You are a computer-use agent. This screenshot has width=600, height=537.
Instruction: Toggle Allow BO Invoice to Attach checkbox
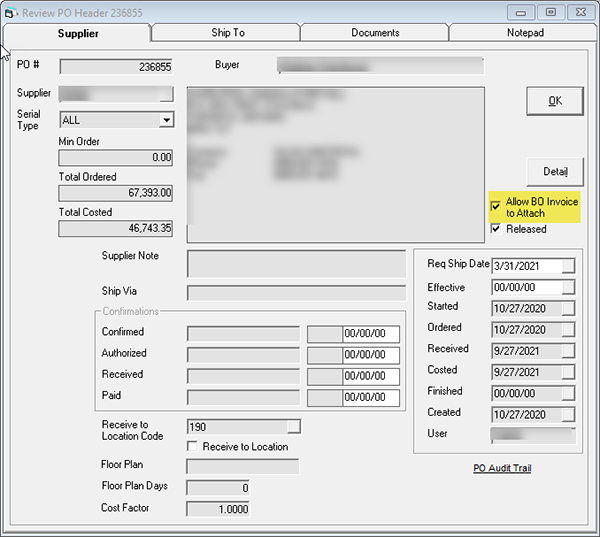pos(496,206)
